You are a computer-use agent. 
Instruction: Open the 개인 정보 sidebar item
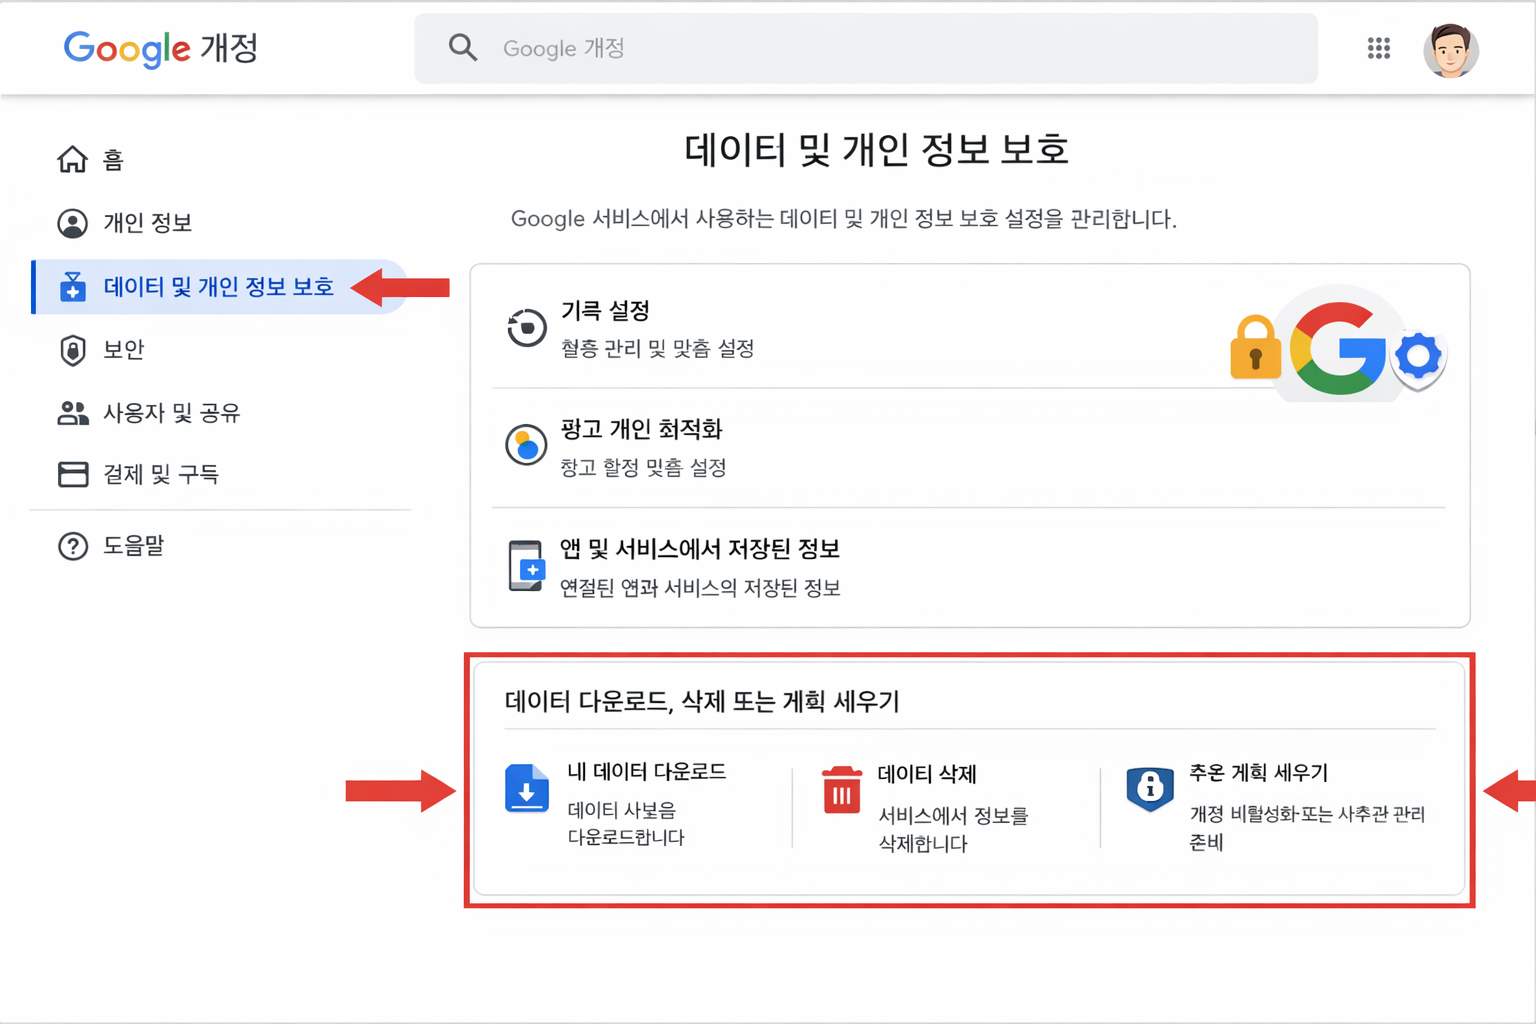pyautogui.click(x=220, y=223)
